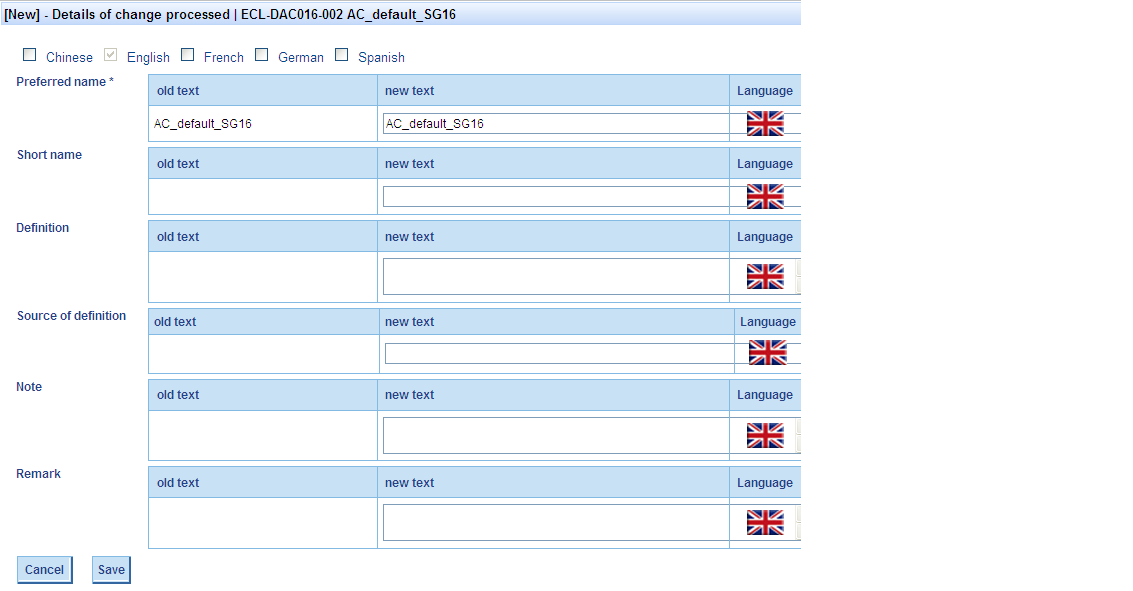Viewport: 1133px width, 591px height.
Task: Enable the Spanish language checkbox
Action: point(342,56)
